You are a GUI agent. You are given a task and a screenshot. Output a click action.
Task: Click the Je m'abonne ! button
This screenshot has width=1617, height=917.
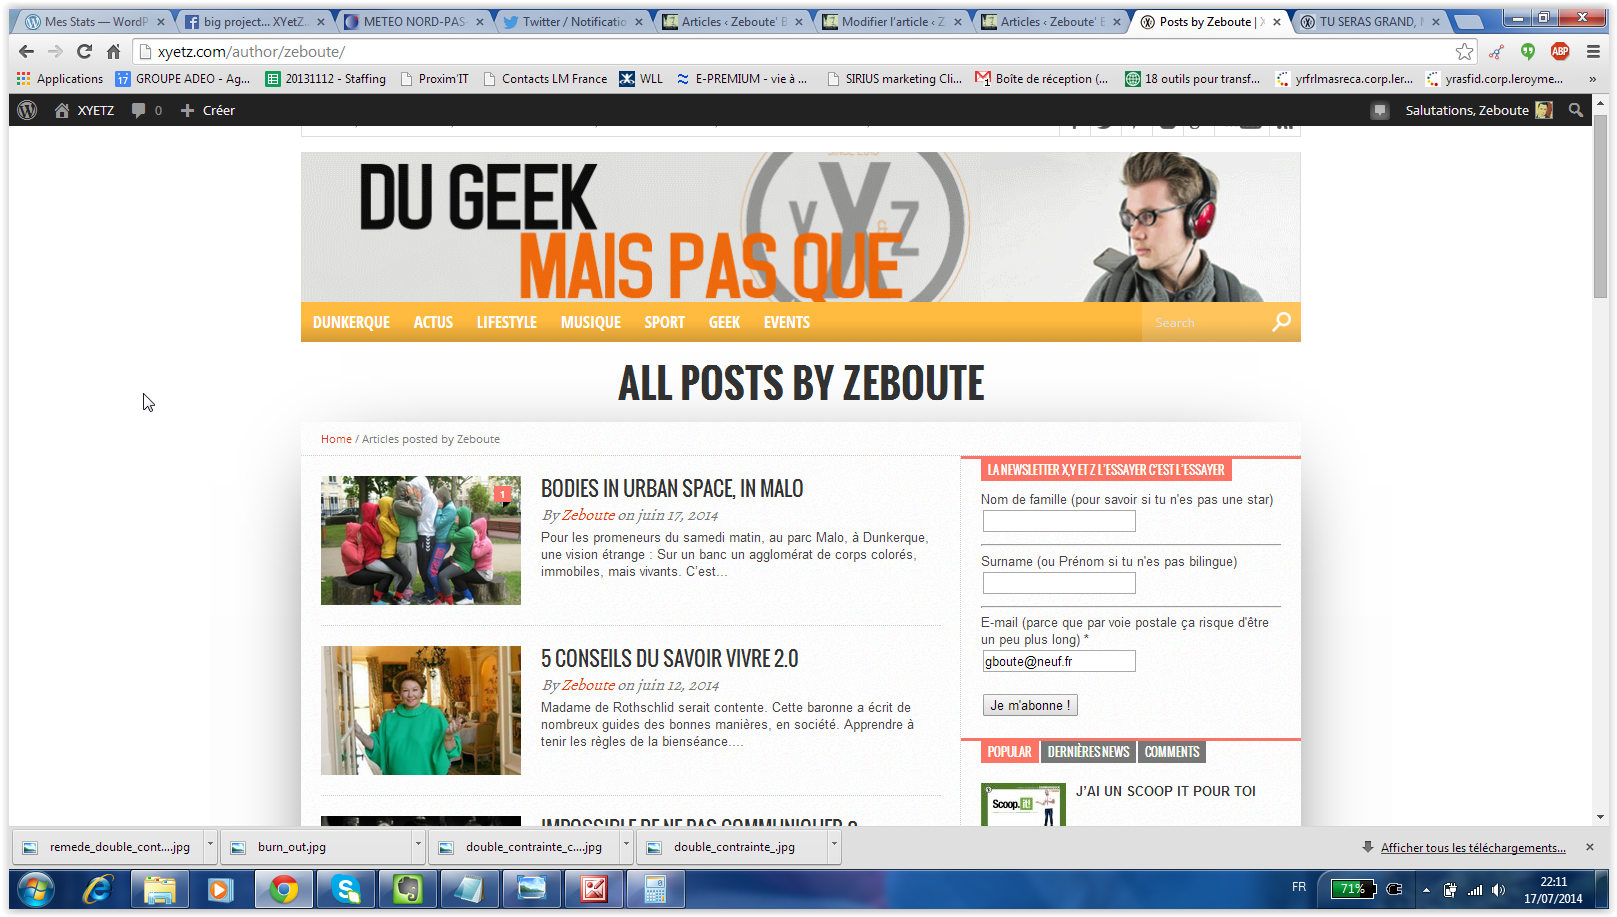coord(1030,705)
